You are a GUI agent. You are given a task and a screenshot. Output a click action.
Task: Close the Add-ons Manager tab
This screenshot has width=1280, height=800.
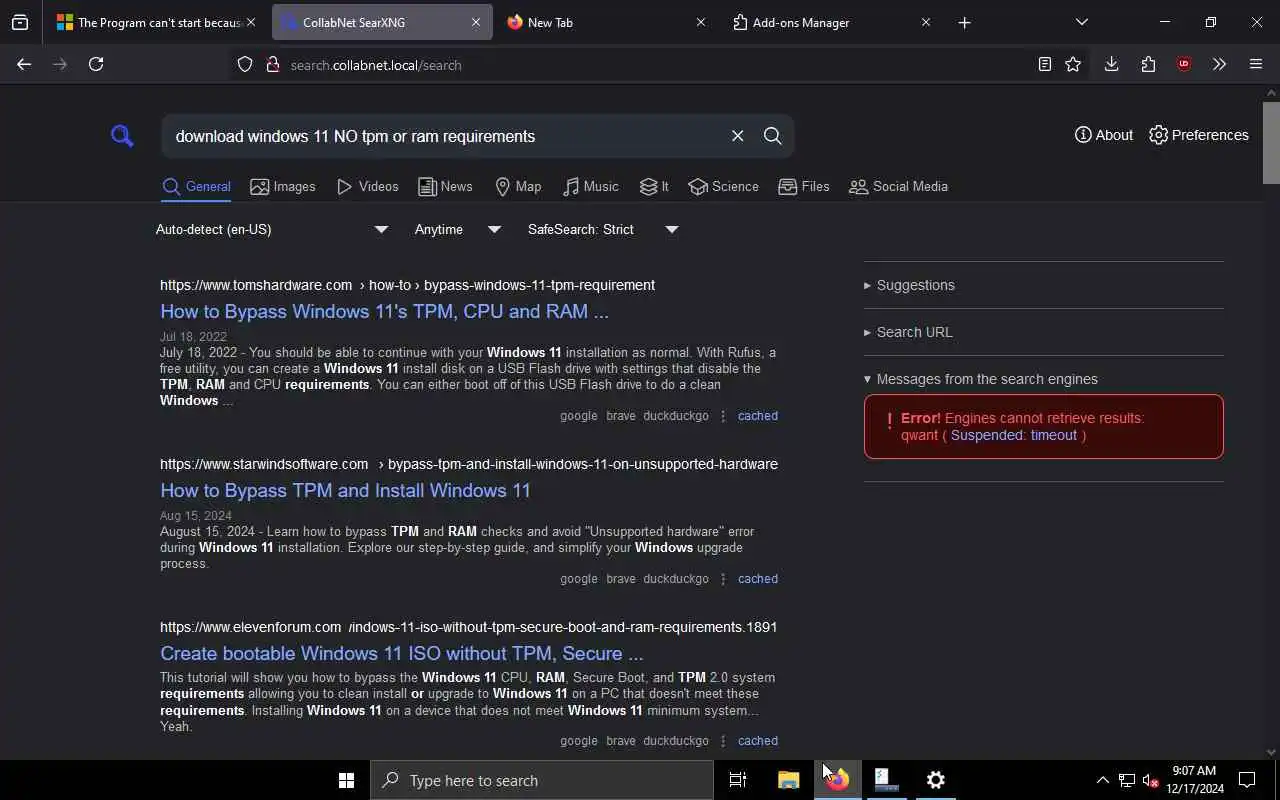click(x=925, y=22)
